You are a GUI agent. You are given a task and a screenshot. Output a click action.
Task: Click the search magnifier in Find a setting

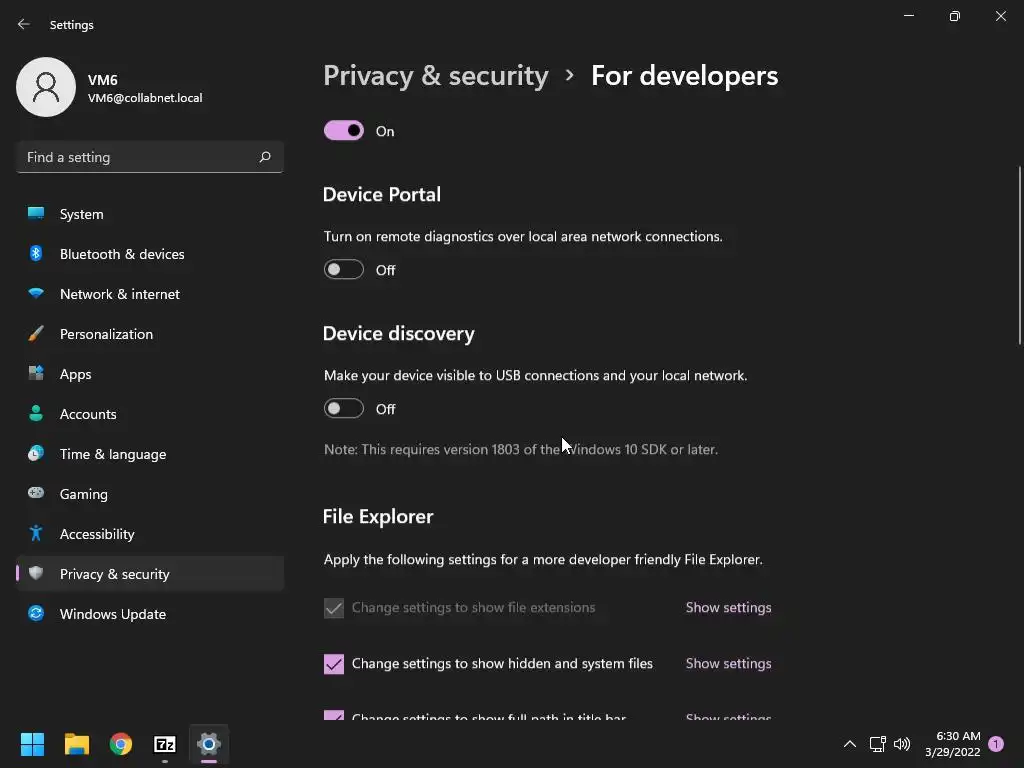point(265,157)
